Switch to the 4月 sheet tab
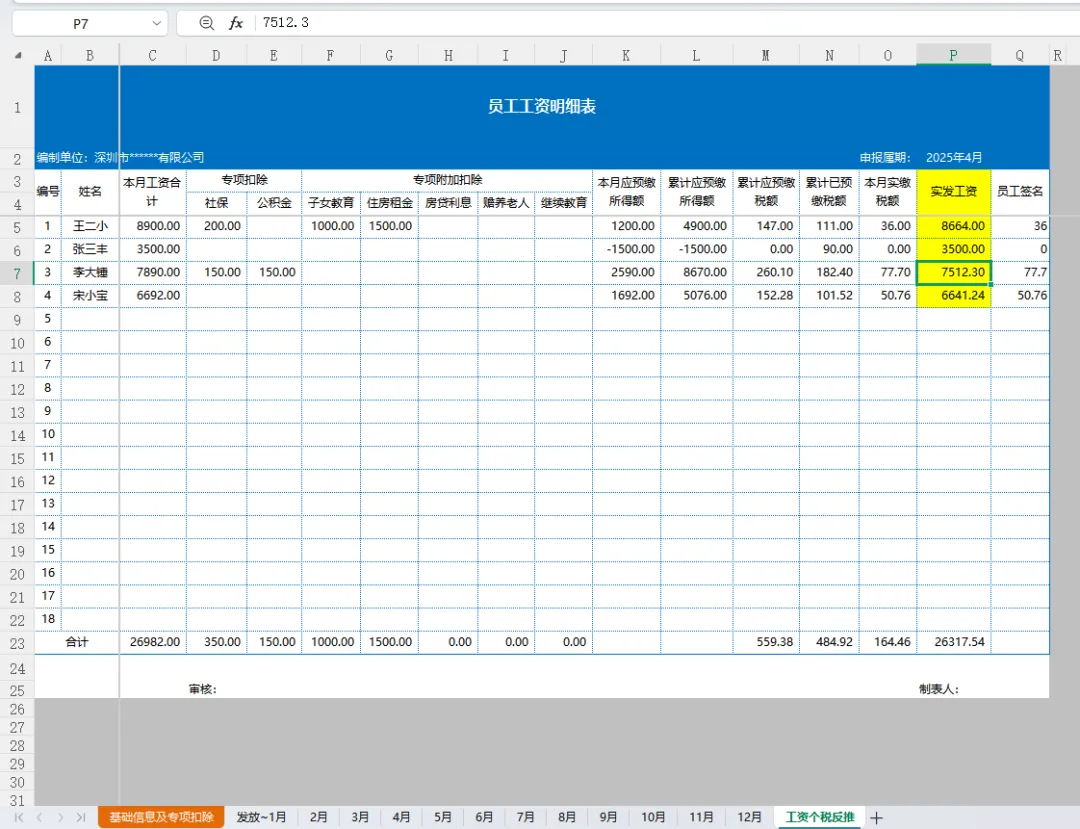Screen dimensions: 1080x829 (x=401, y=817)
